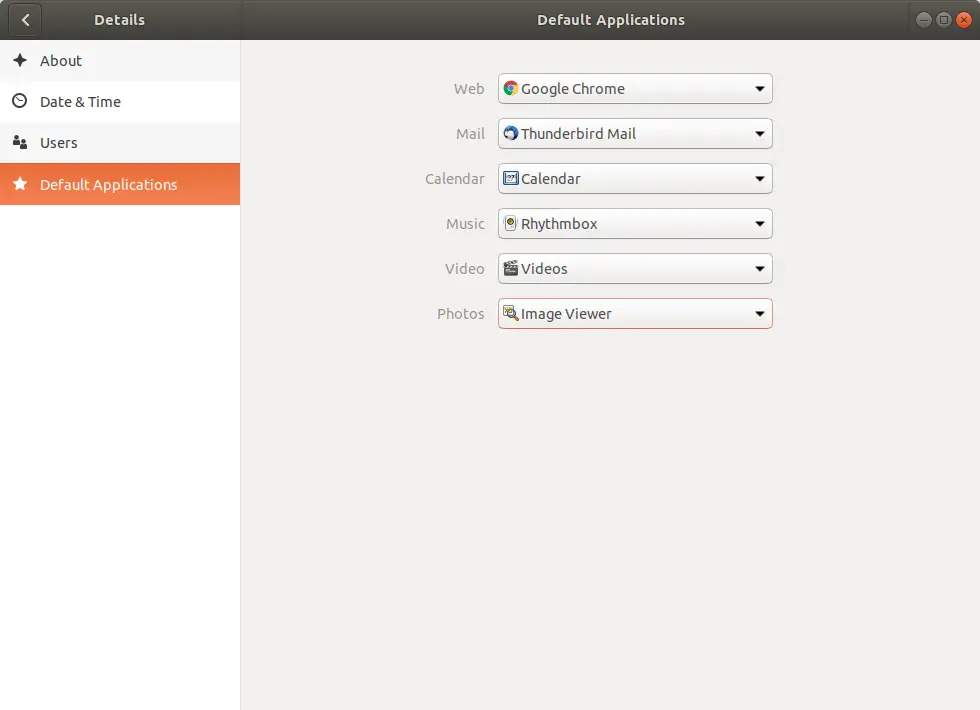Click the Google Chrome icon in the Web combo box
This screenshot has height=710, width=980.
point(511,88)
